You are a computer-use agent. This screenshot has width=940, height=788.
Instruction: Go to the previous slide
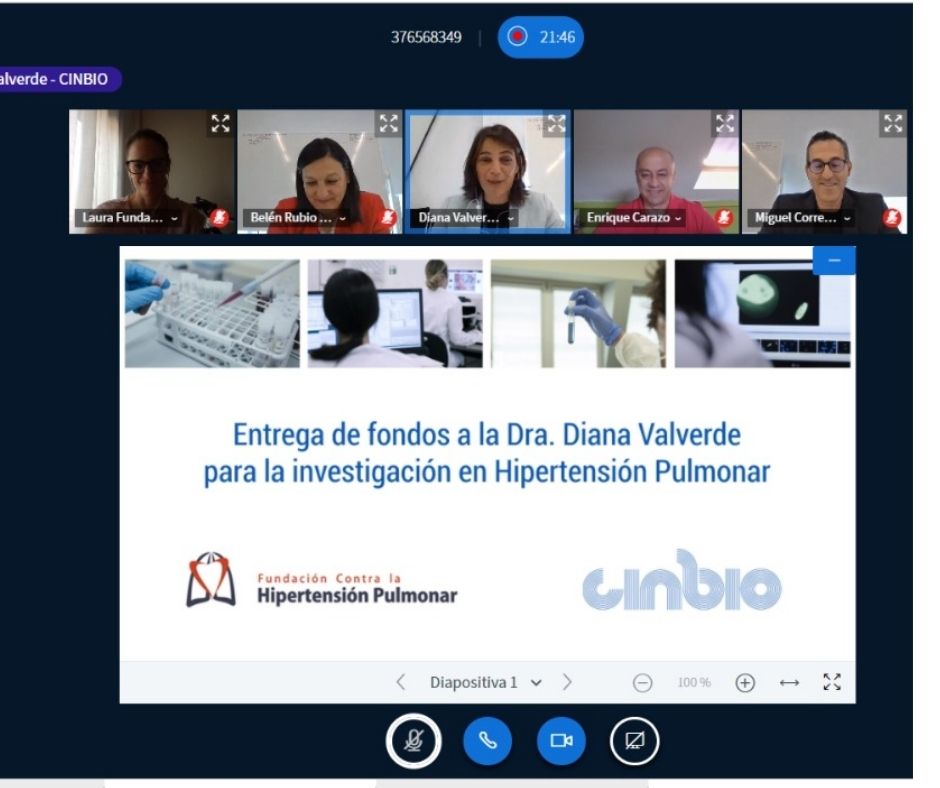pyautogui.click(x=401, y=682)
